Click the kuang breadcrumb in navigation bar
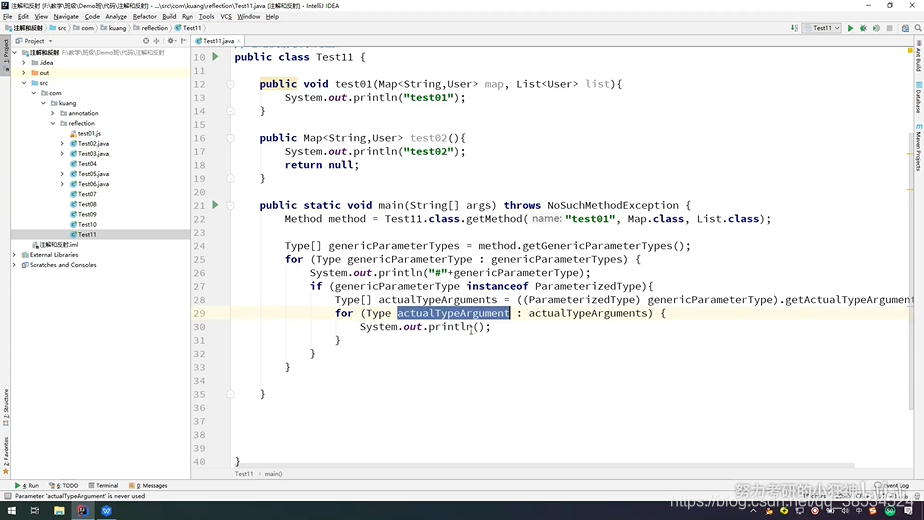 113,28
